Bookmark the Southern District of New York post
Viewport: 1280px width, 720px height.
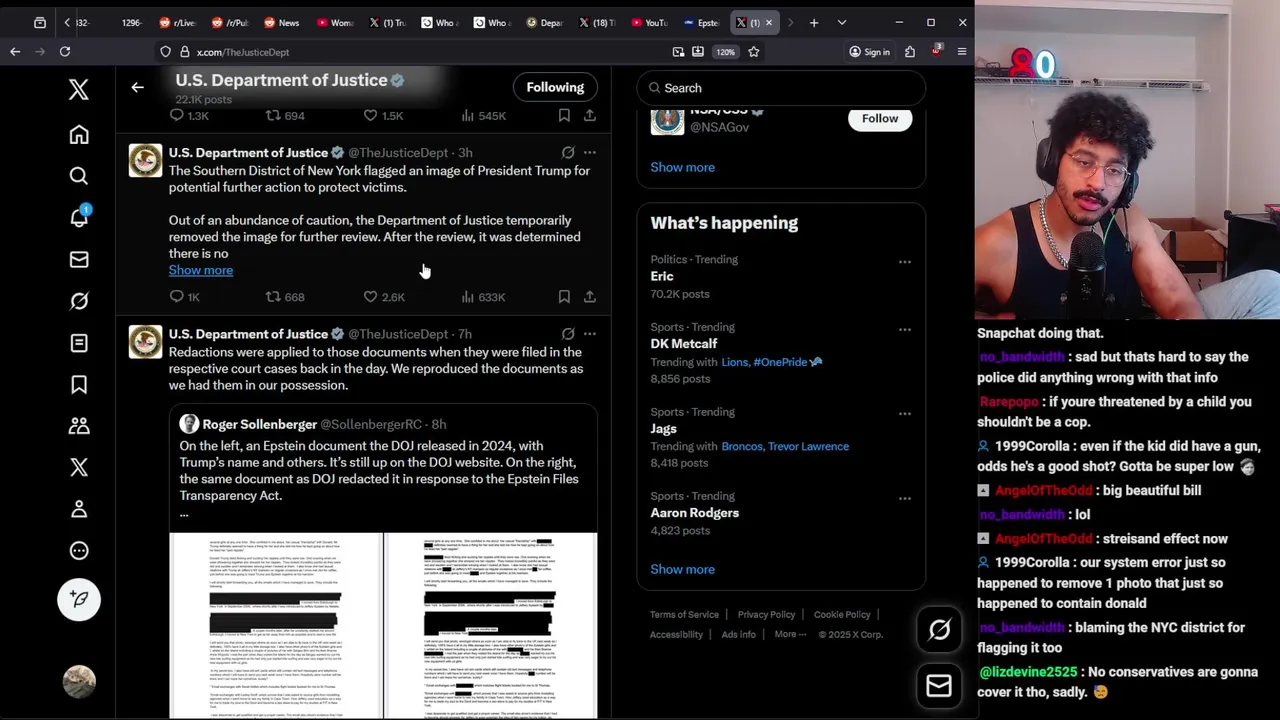(x=564, y=297)
